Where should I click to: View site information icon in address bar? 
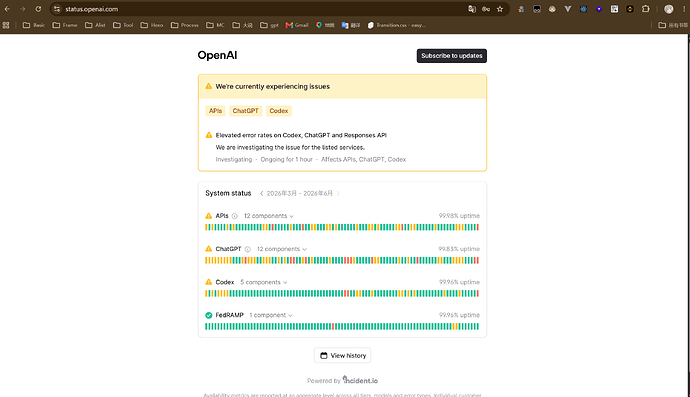pyautogui.click(x=57, y=9)
